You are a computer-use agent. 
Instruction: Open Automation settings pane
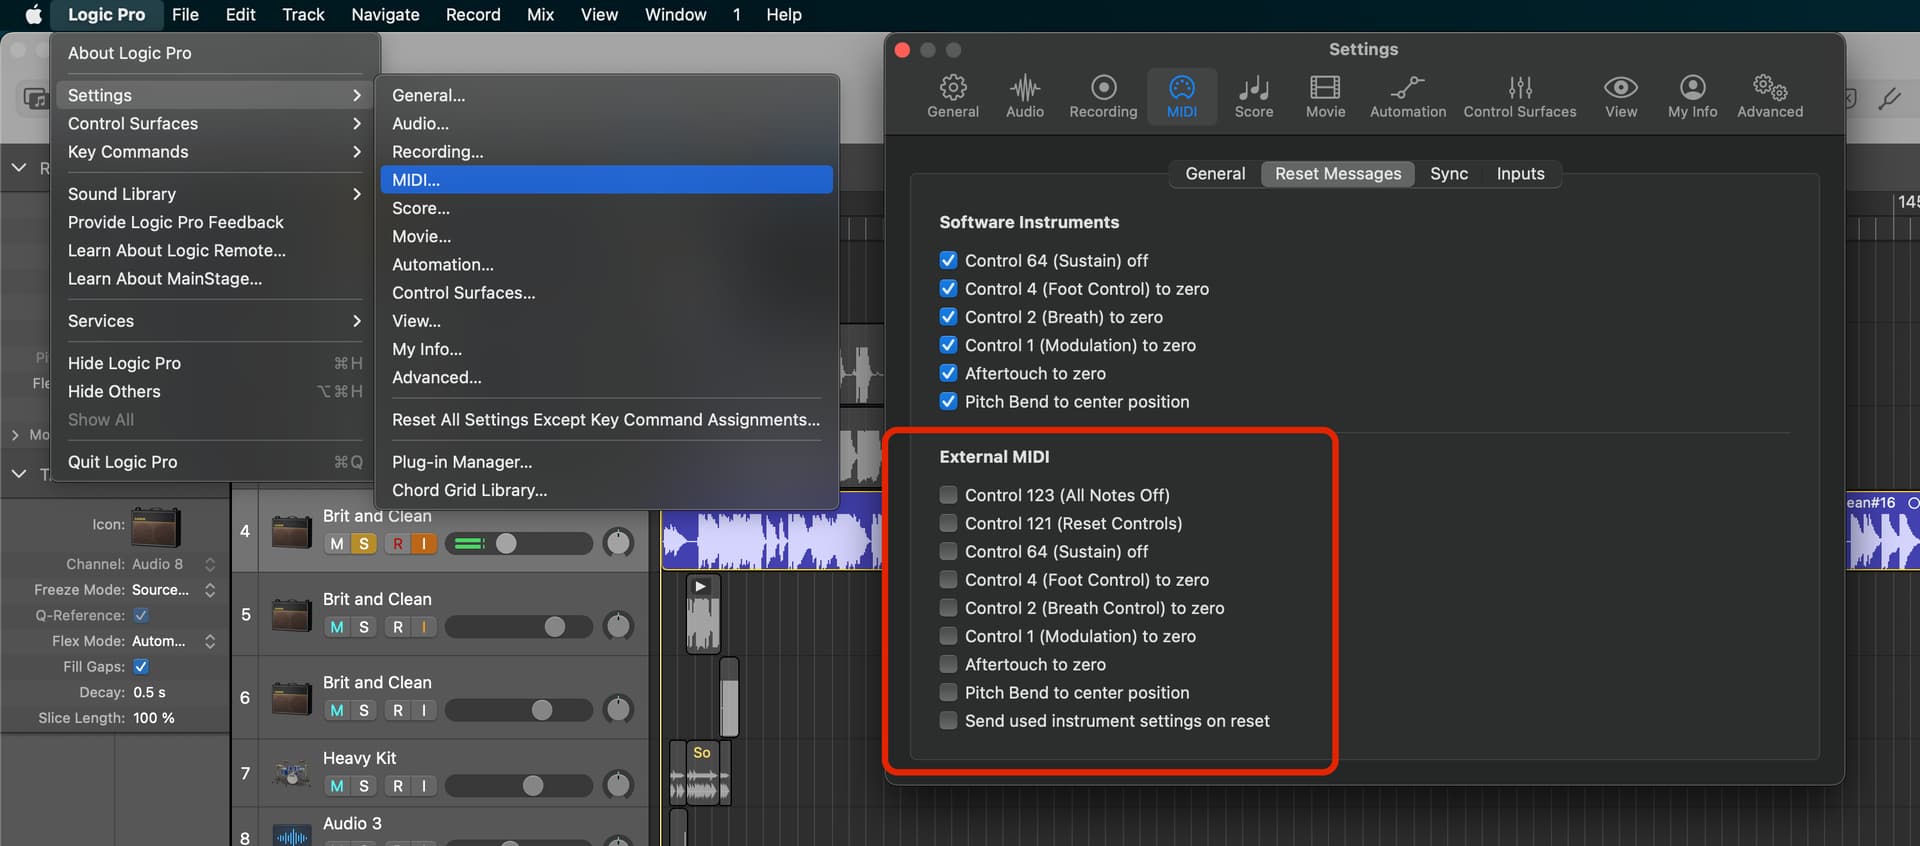[x=1408, y=96]
